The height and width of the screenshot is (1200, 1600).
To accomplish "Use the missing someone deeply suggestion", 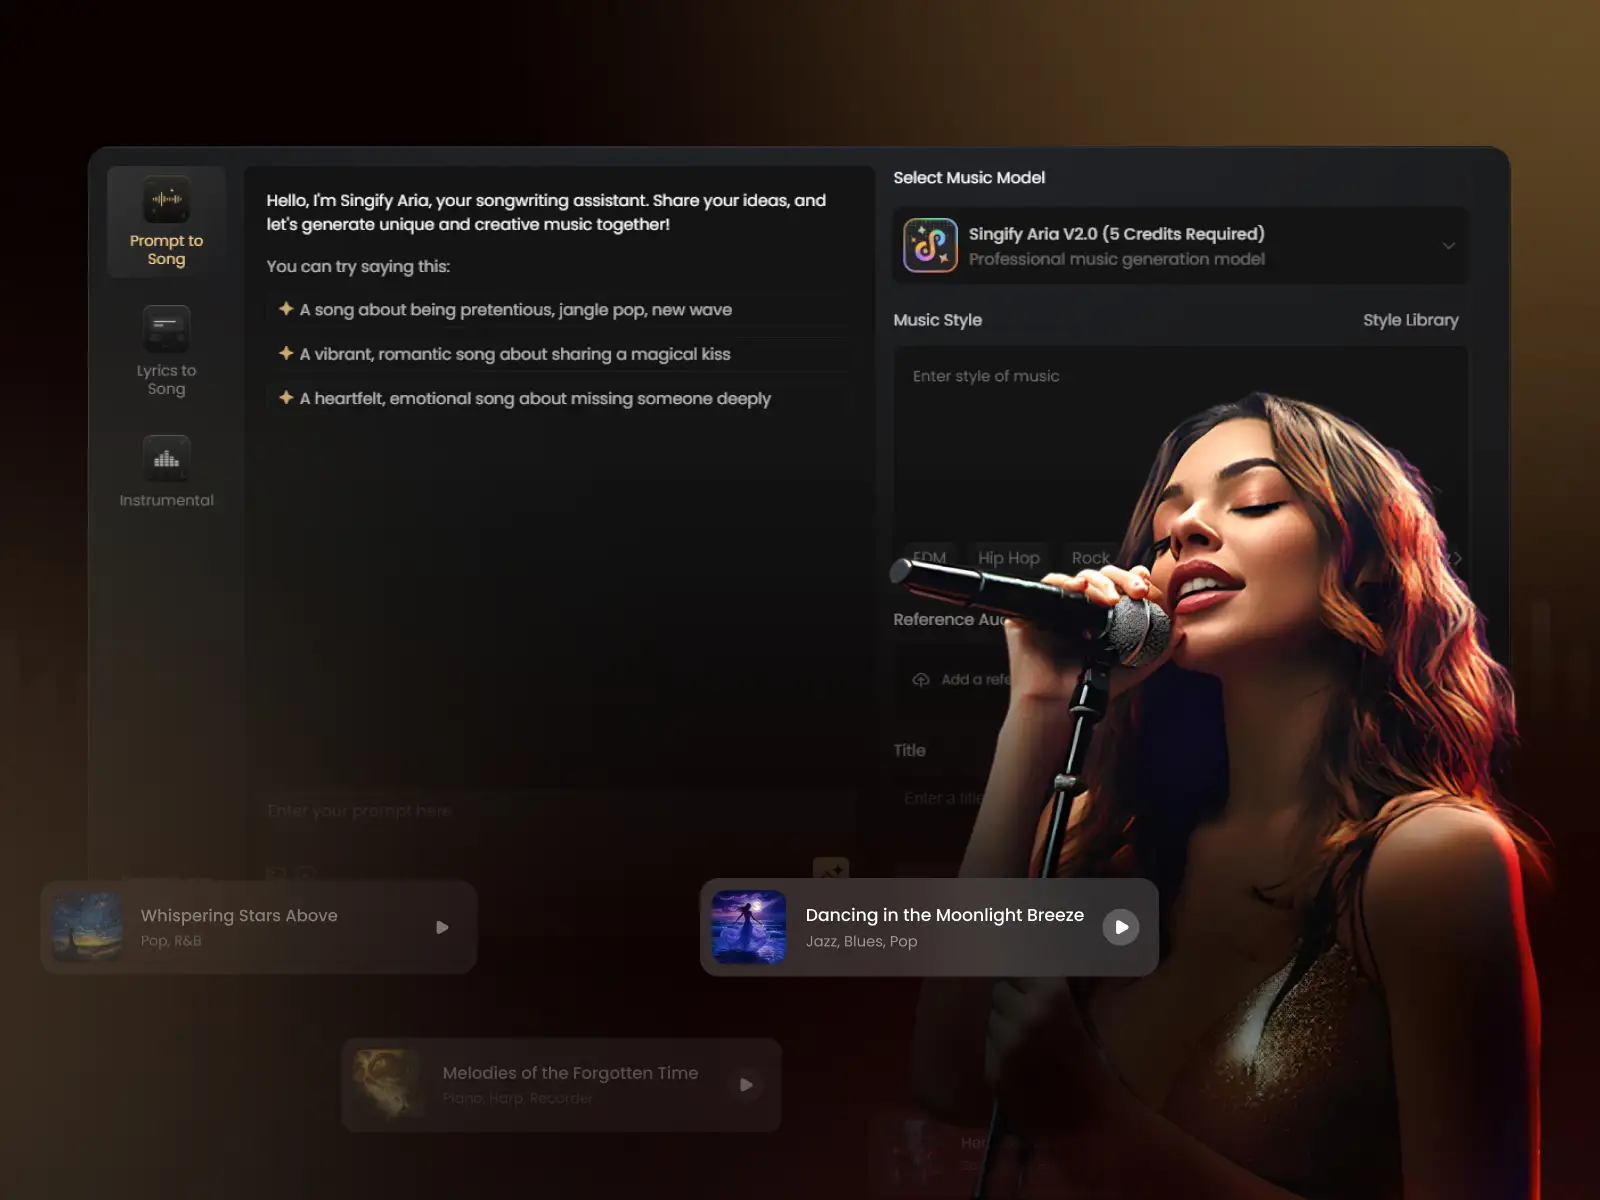I will tap(534, 398).
